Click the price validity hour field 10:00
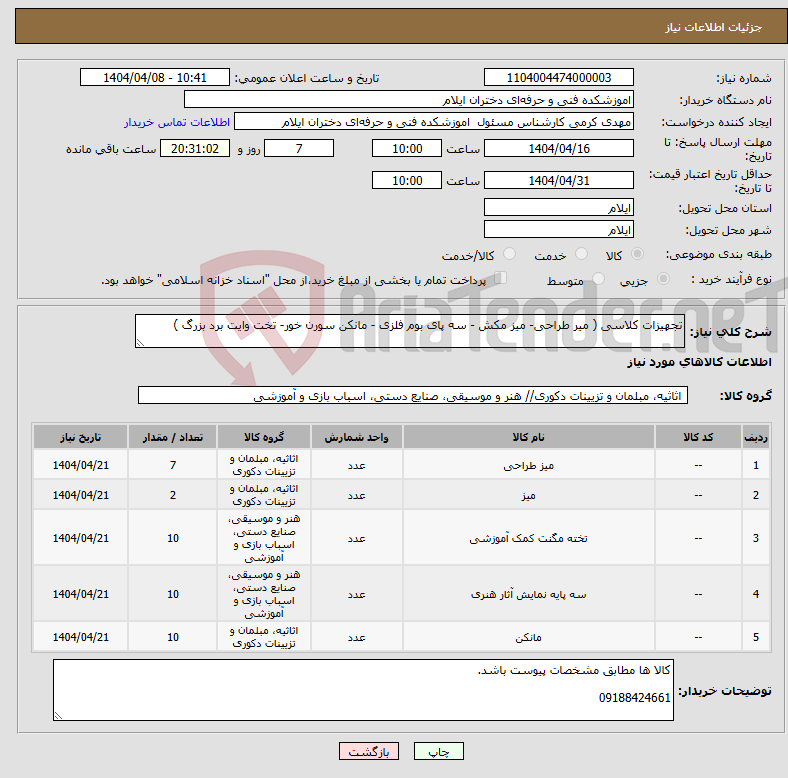 [407, 180]
